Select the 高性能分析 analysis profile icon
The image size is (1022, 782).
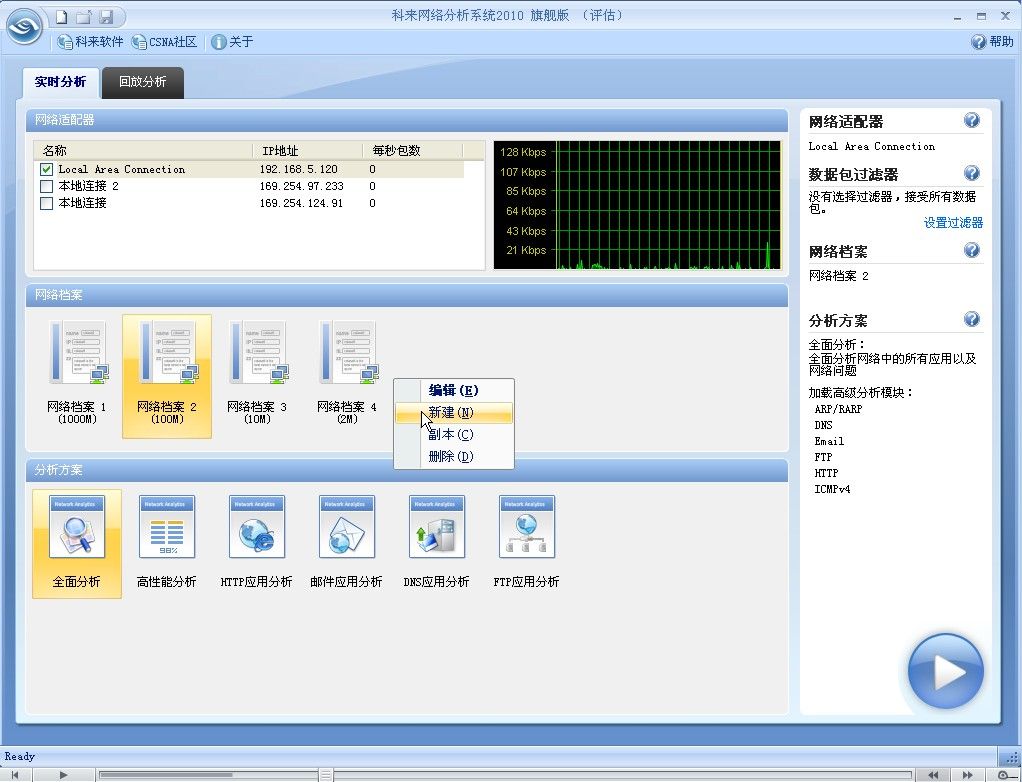(x=167, y=528)
